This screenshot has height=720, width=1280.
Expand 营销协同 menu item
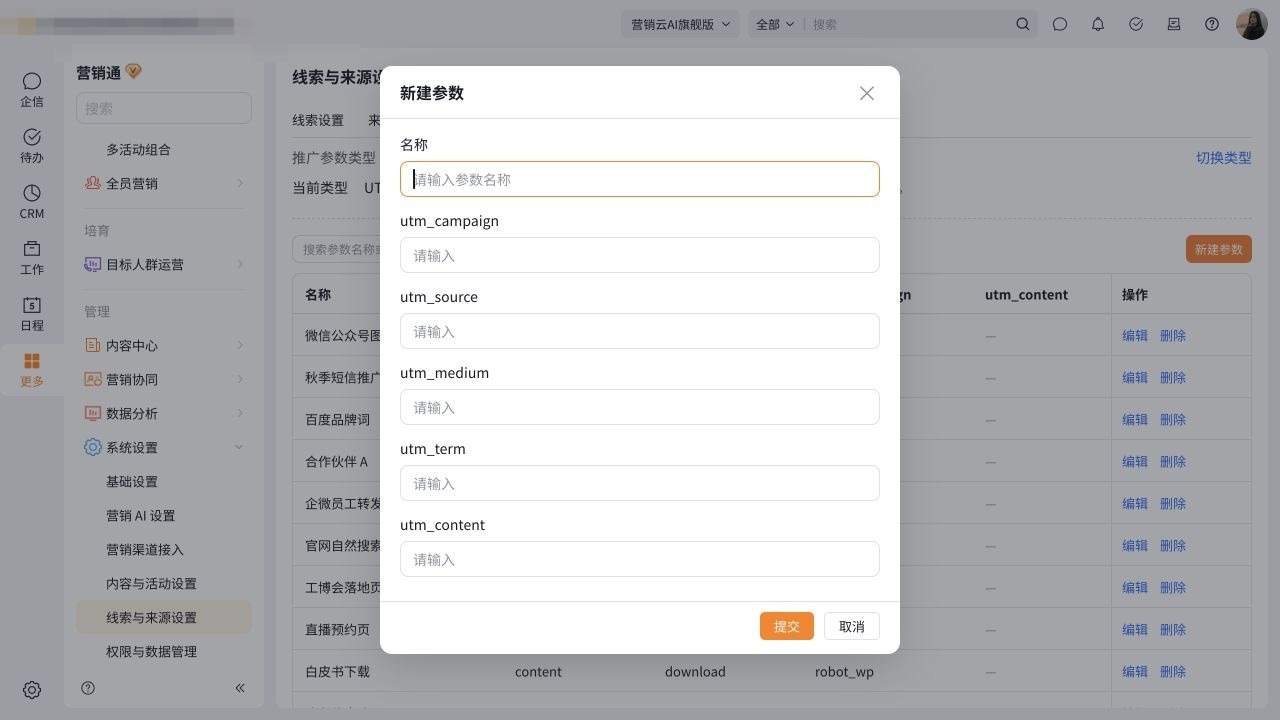(164, 379)
